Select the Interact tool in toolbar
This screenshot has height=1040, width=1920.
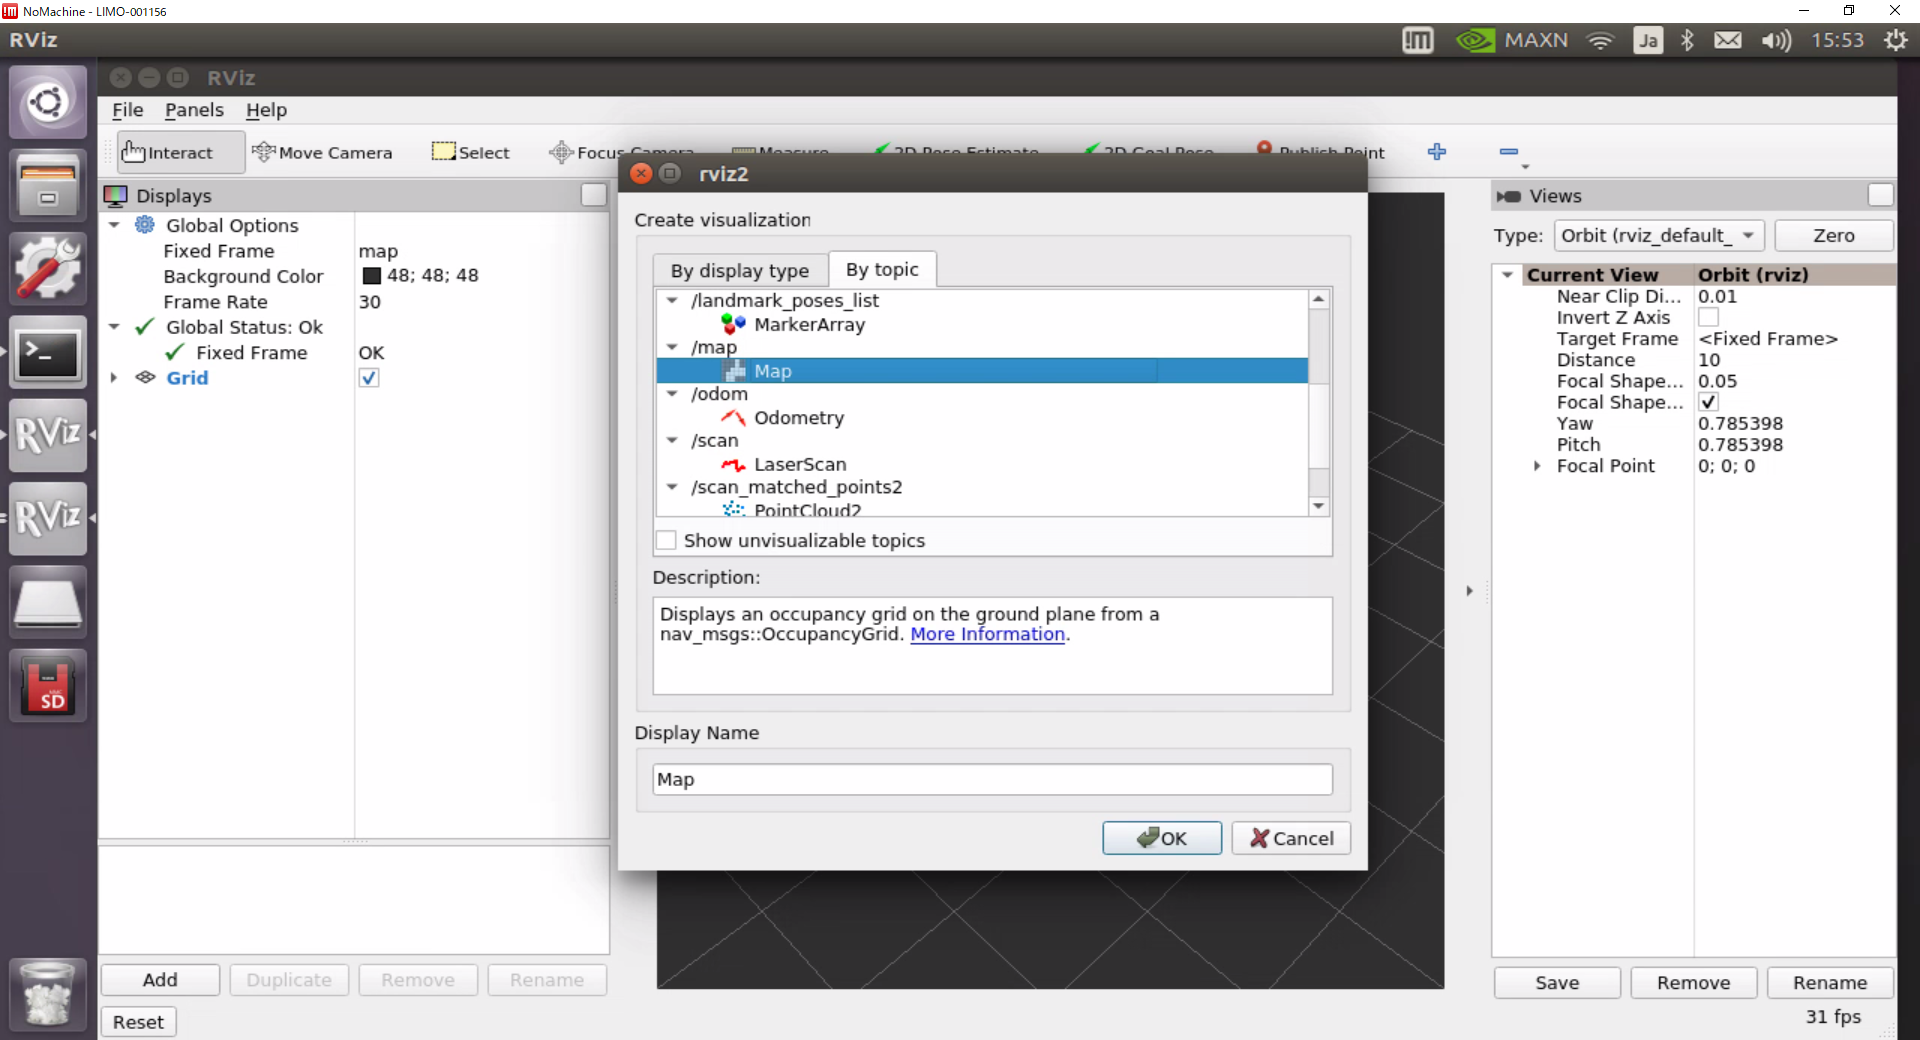coord(168,152)
